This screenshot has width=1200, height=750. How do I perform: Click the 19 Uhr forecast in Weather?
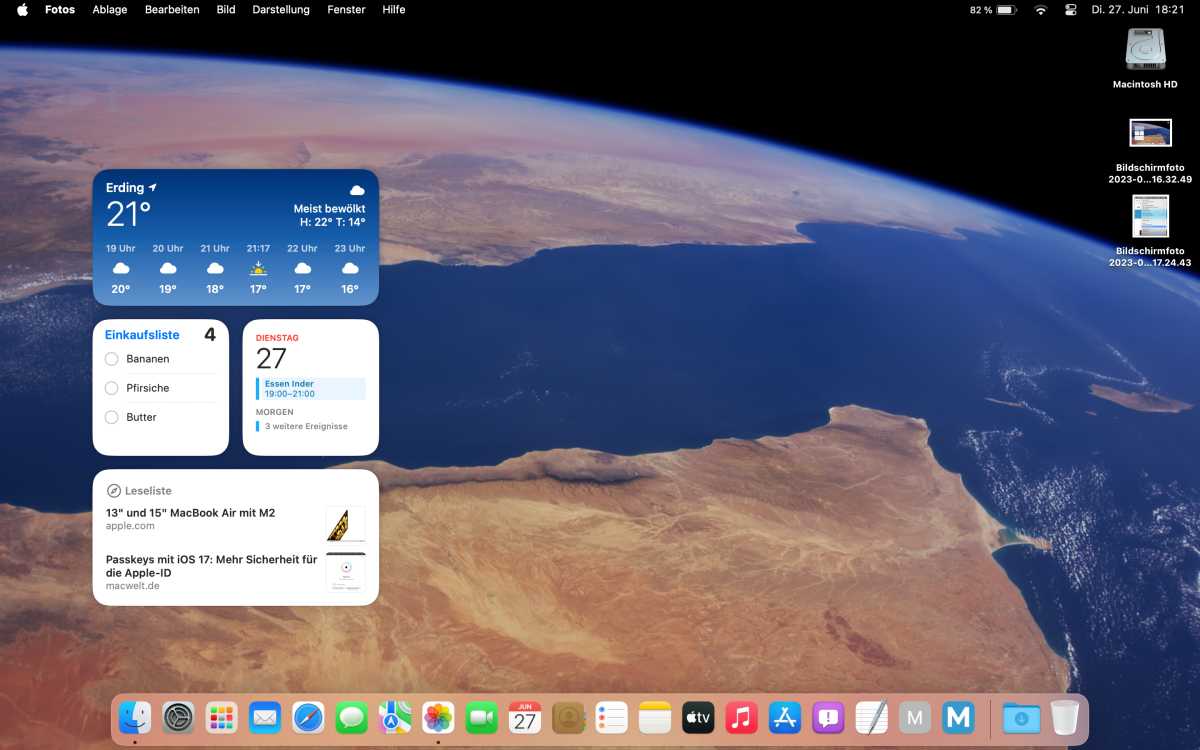coord(121,269)
